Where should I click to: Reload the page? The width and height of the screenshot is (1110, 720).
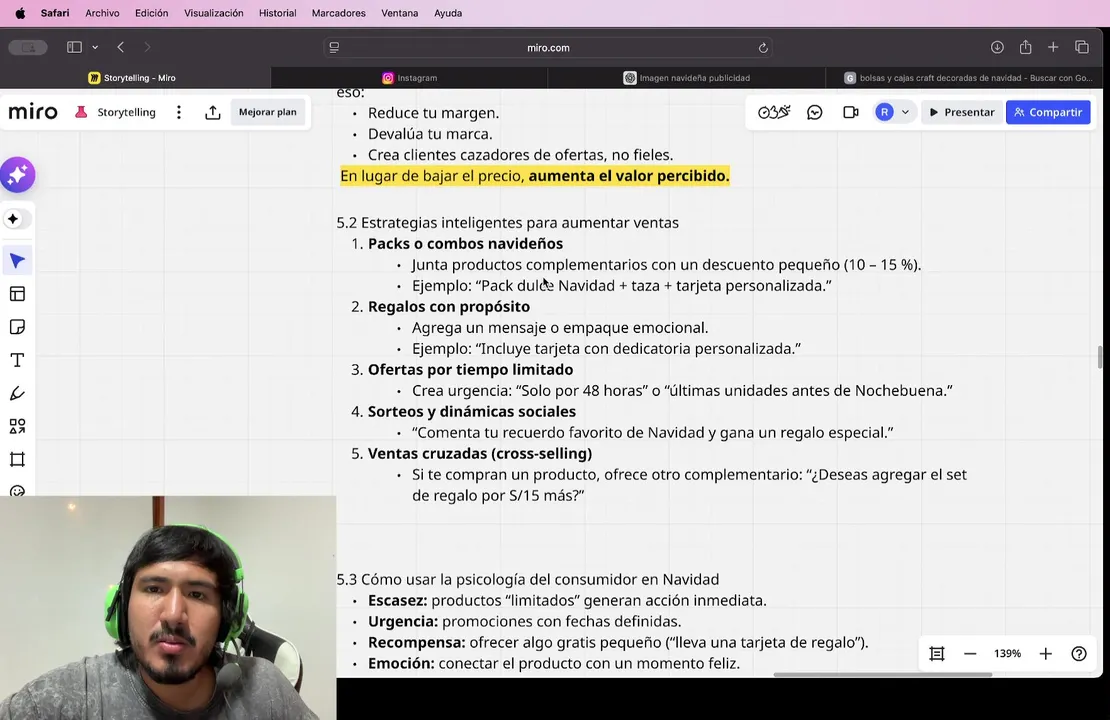click(763, 47)
